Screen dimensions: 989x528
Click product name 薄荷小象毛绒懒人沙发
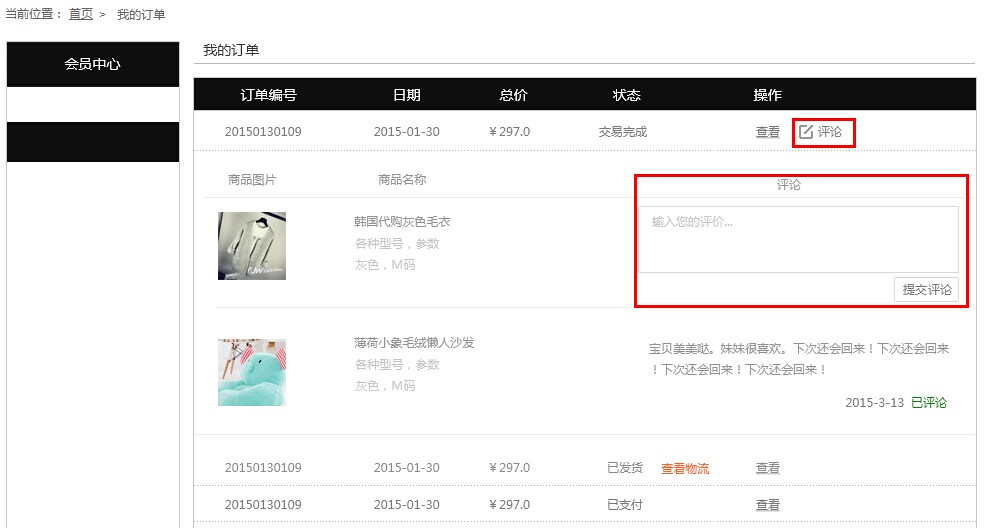(414, 343)
